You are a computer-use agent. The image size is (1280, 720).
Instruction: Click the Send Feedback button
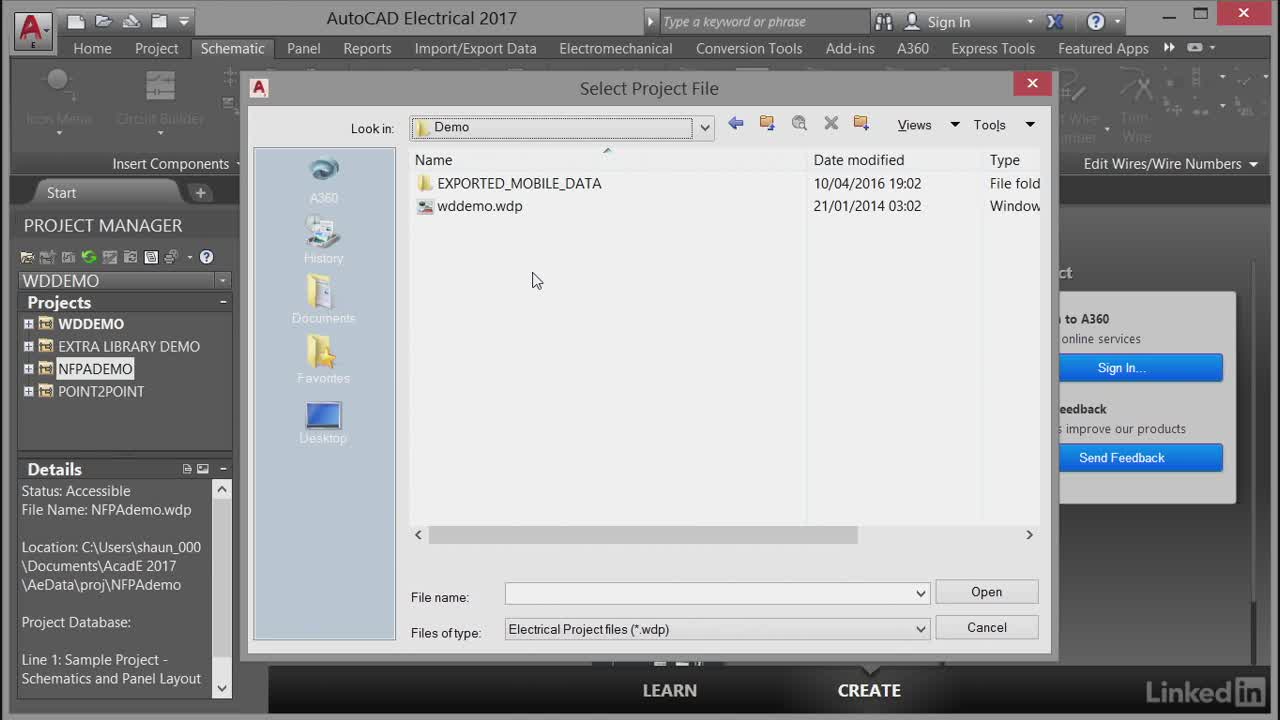pyautogui.click(x=1140, y=458)
